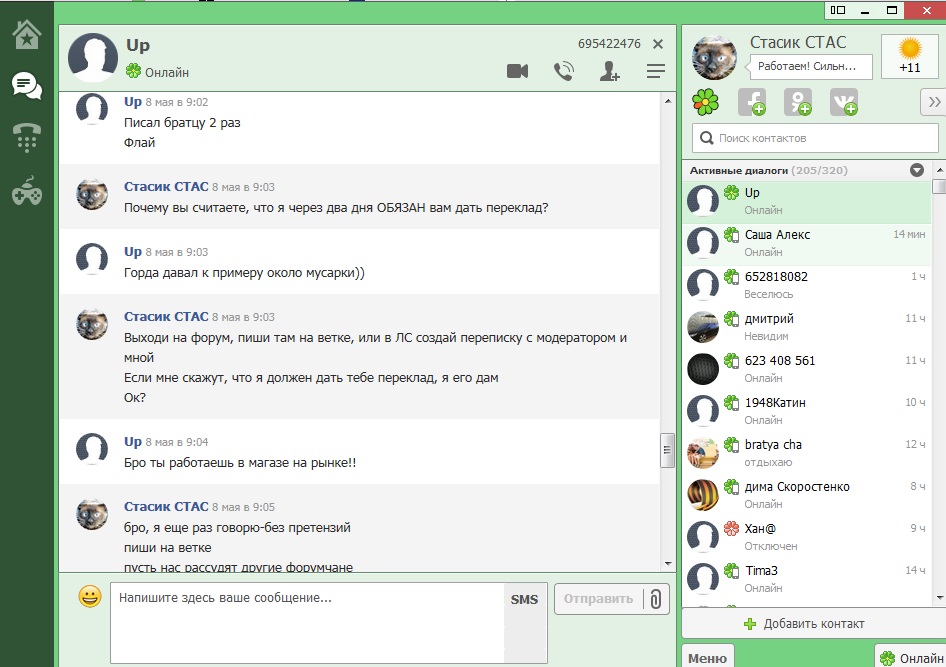Open the chat with 652818082
This screenshot has width=946, height=667.
pyautogui.click(x=807, y=285)
